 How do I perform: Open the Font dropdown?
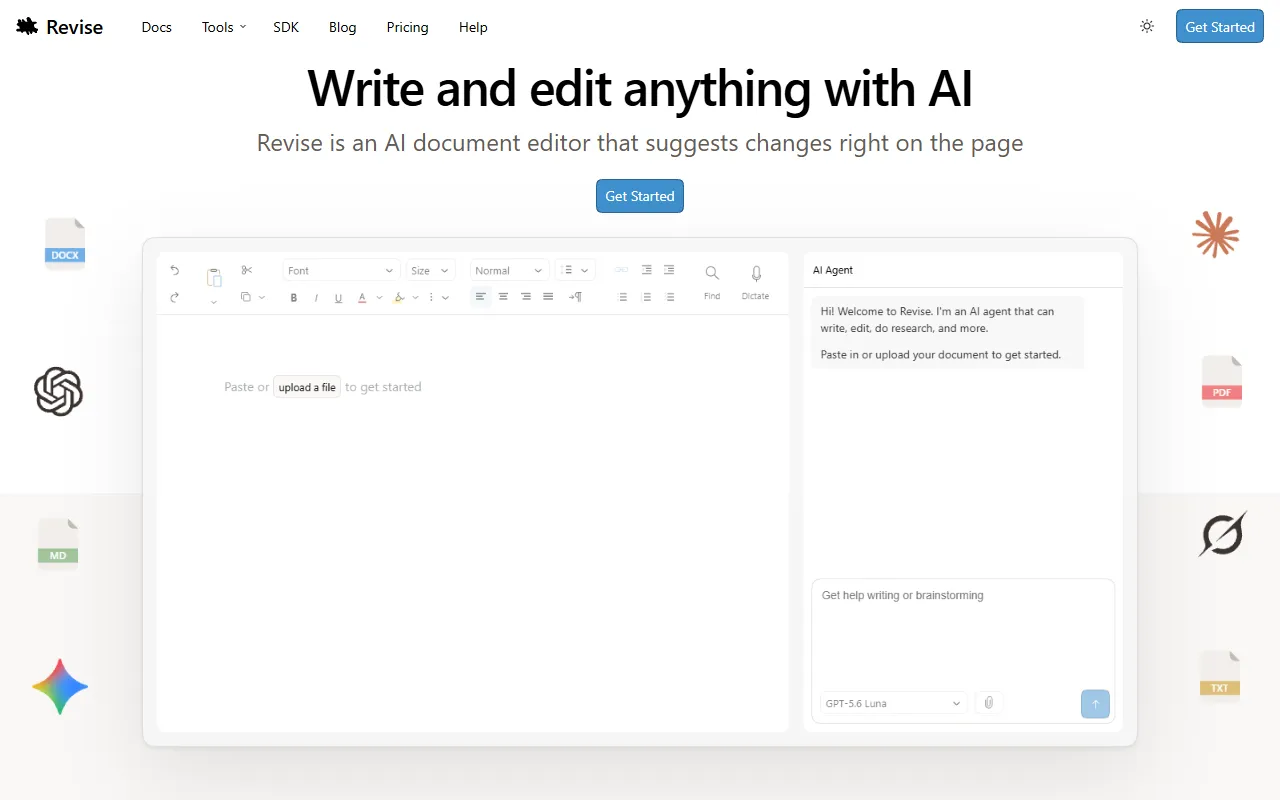(341, 270)
